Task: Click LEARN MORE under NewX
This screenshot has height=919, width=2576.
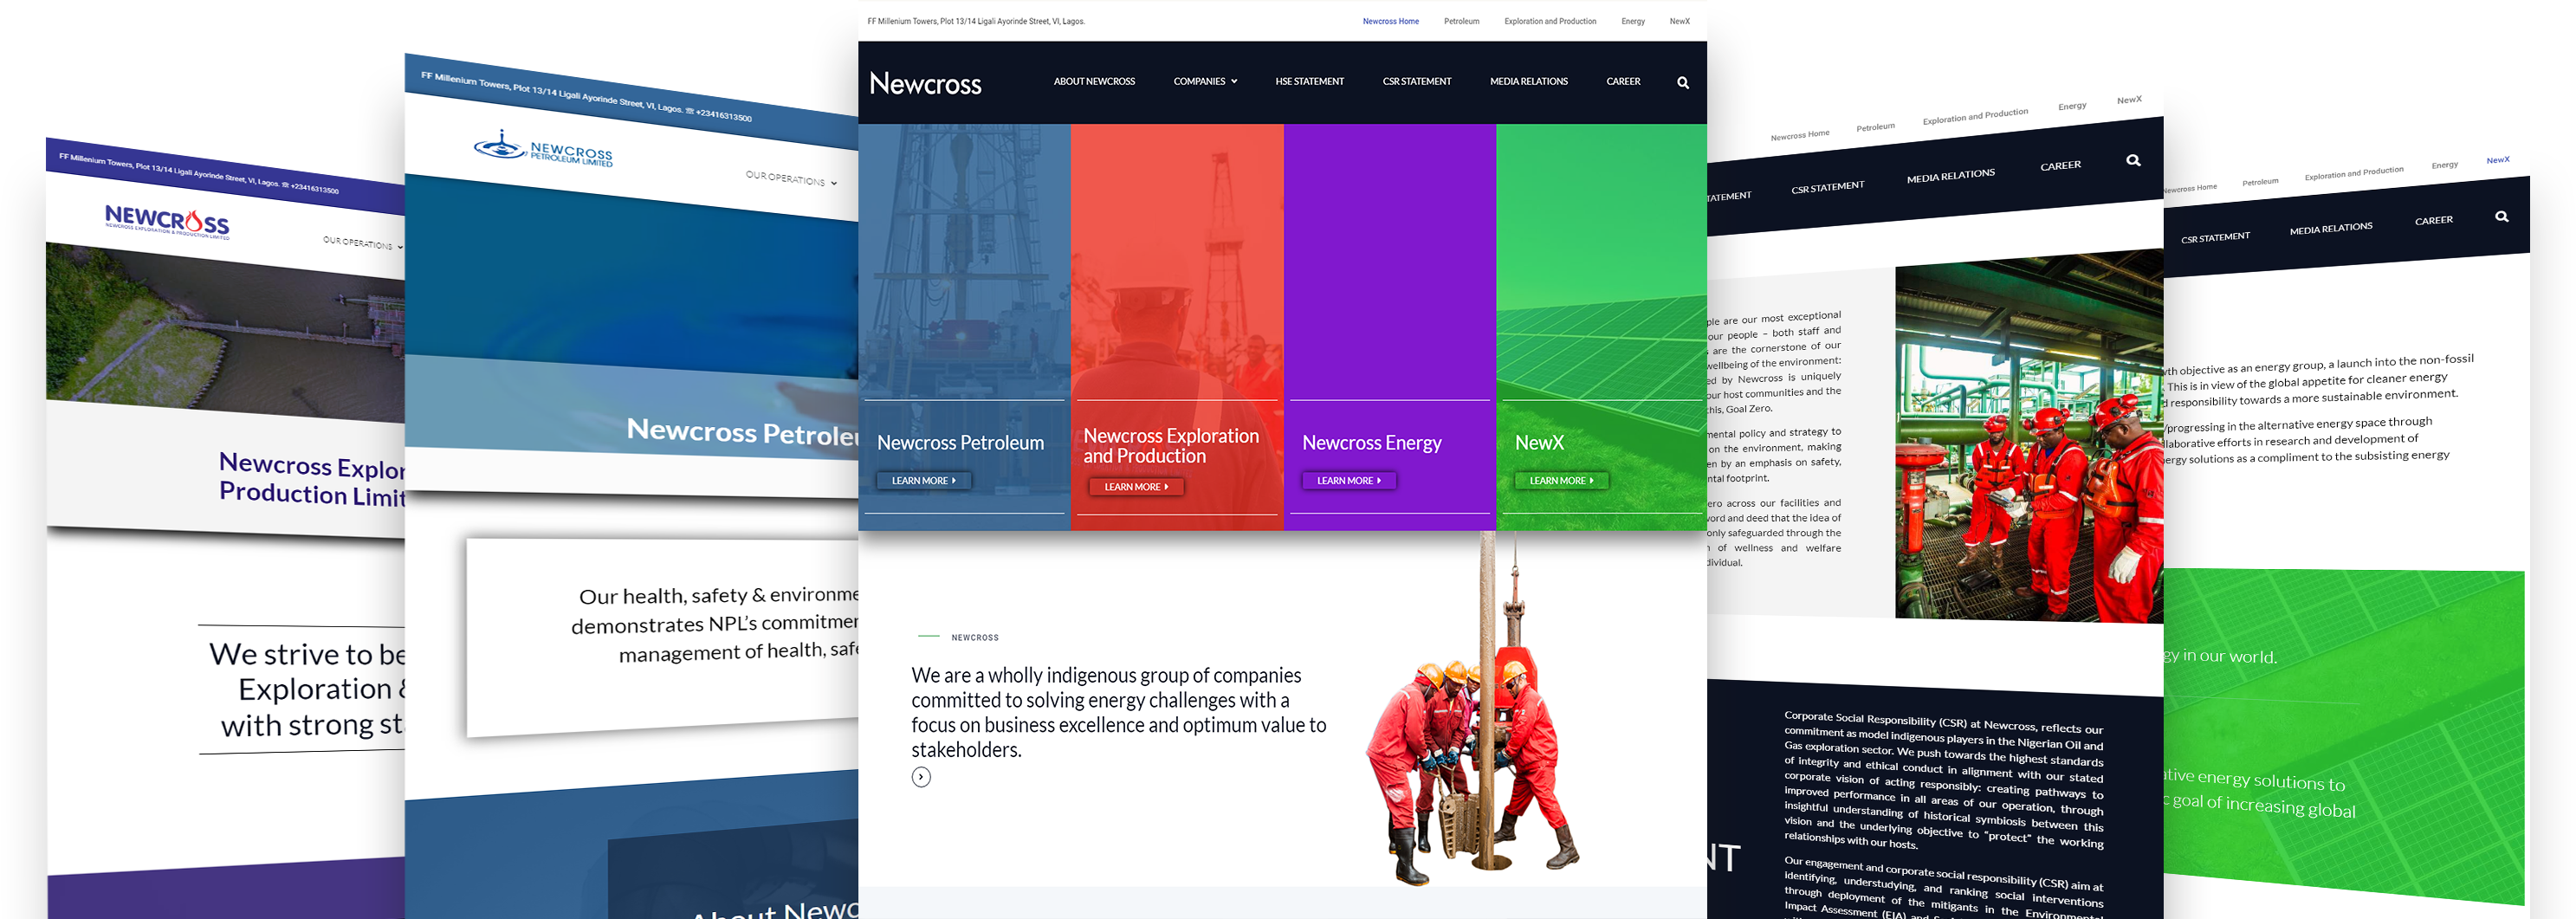Action: (x=1561, y=481)
